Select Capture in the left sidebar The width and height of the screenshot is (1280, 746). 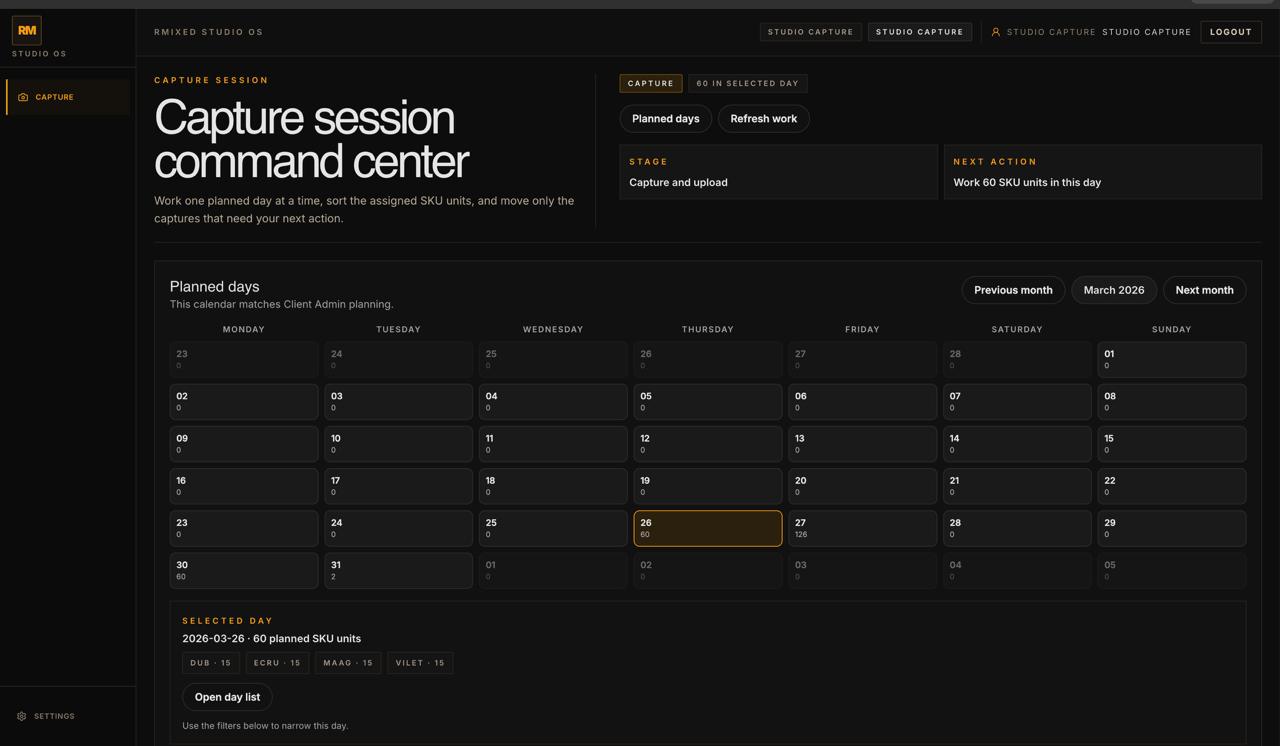coord(54,96)
